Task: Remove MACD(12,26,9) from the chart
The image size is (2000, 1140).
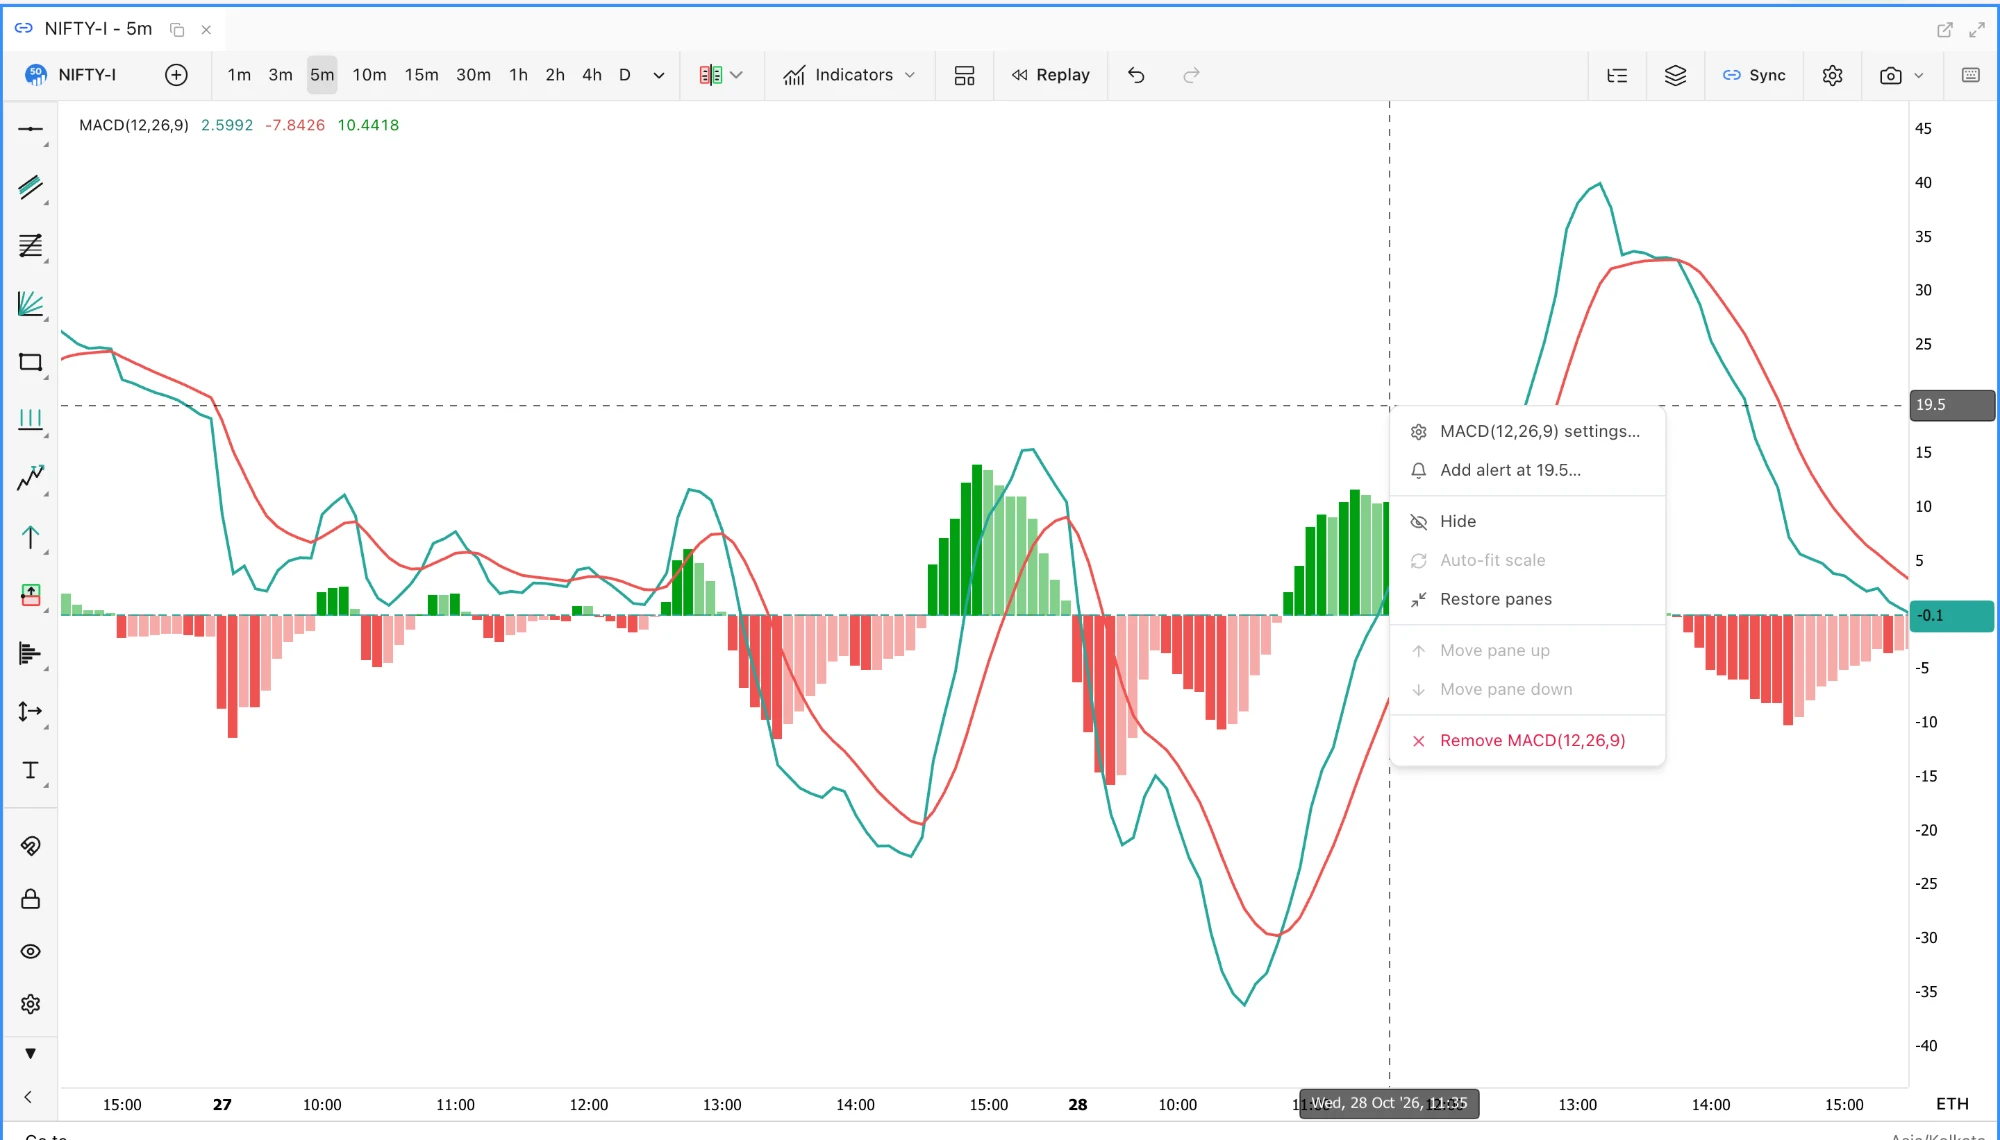Action: (x=1527, y=740)
